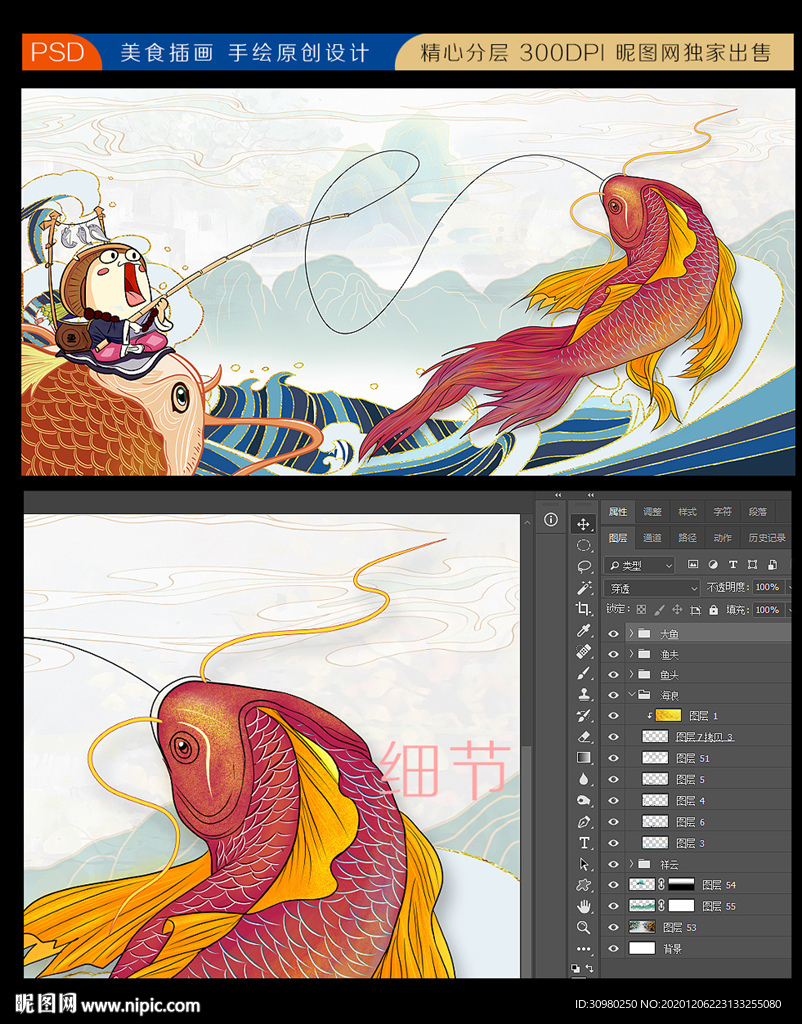The image size is (802, 1024).
Task: Click the lock-all padlock button
Action: click(x=713, y=609)
